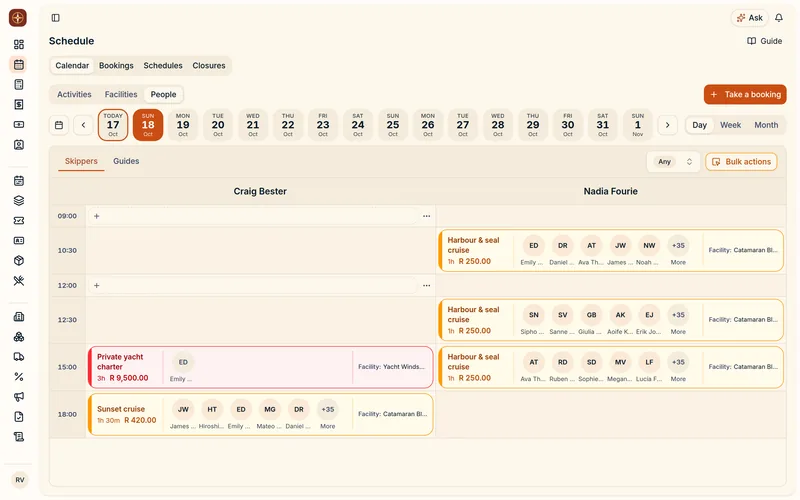The image size is (800, 500).
Task: Open the dashboard grid icon in sidebar
Action: point(19,44)
